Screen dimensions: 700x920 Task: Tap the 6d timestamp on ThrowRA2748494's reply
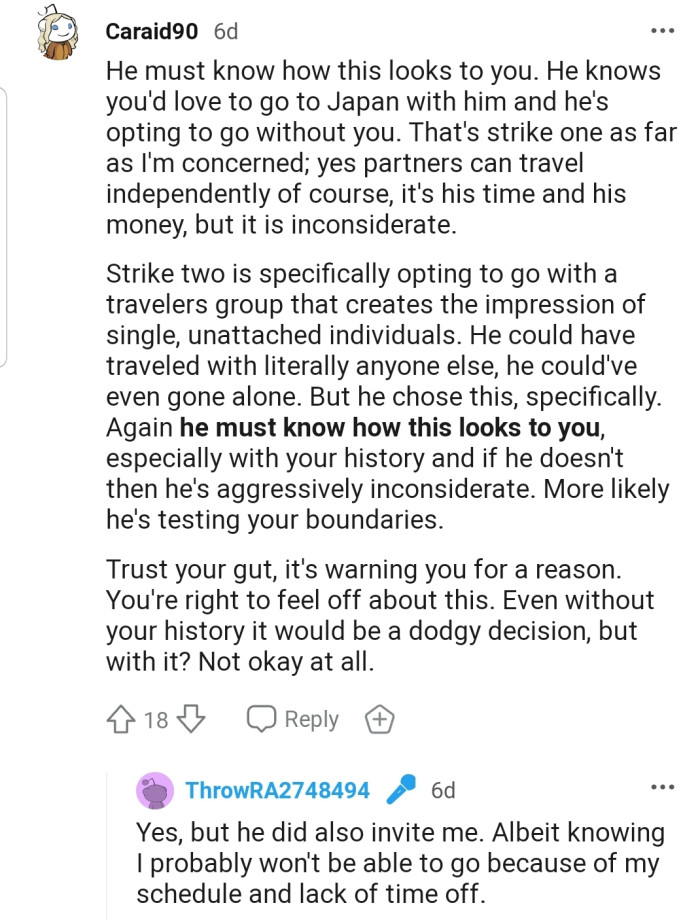click(x=443, y=790)
